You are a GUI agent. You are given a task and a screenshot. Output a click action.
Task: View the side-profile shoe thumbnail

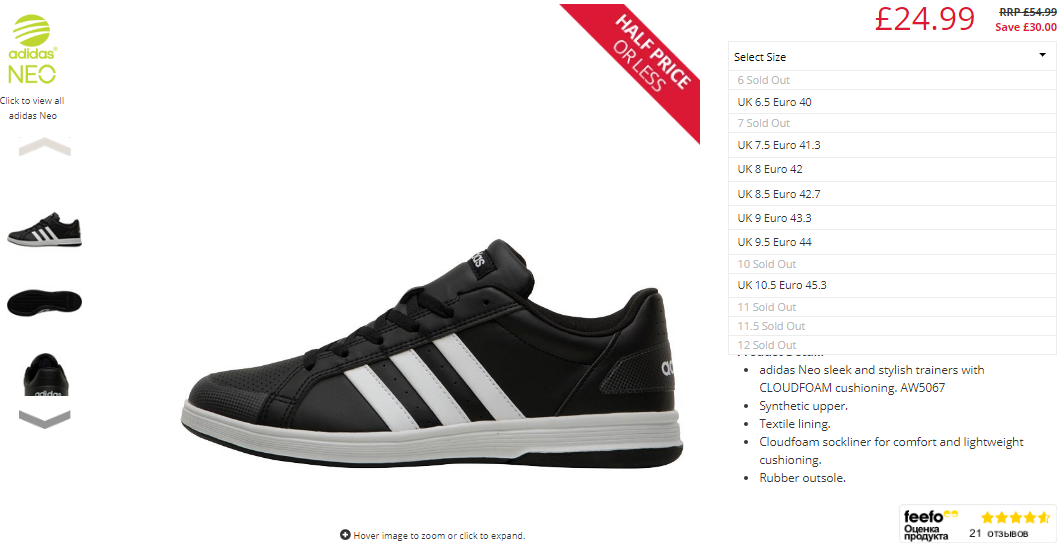click(45, 230)
